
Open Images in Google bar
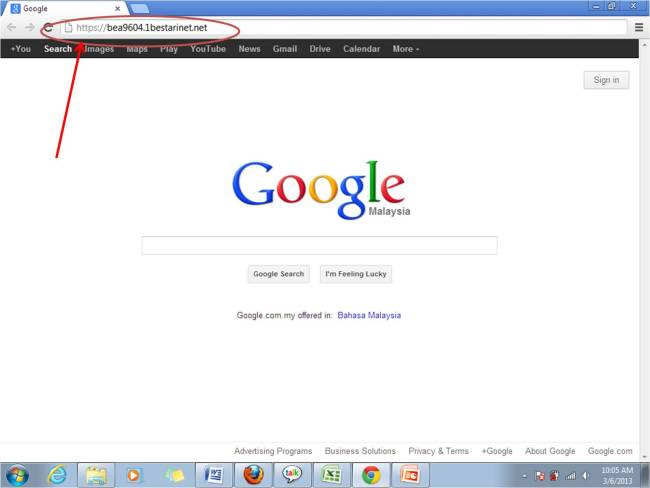[99, 49]
